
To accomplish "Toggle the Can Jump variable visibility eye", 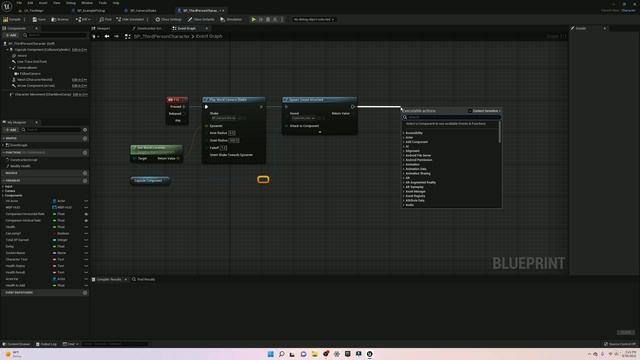I will click(86, 233).
